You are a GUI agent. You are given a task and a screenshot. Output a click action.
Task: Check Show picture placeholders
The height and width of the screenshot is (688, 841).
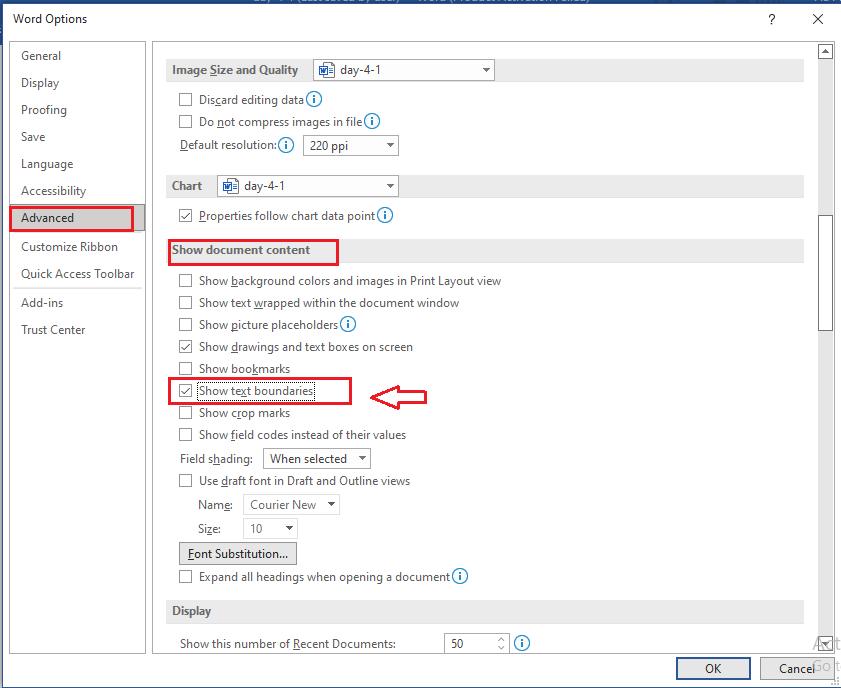(185, 324)
